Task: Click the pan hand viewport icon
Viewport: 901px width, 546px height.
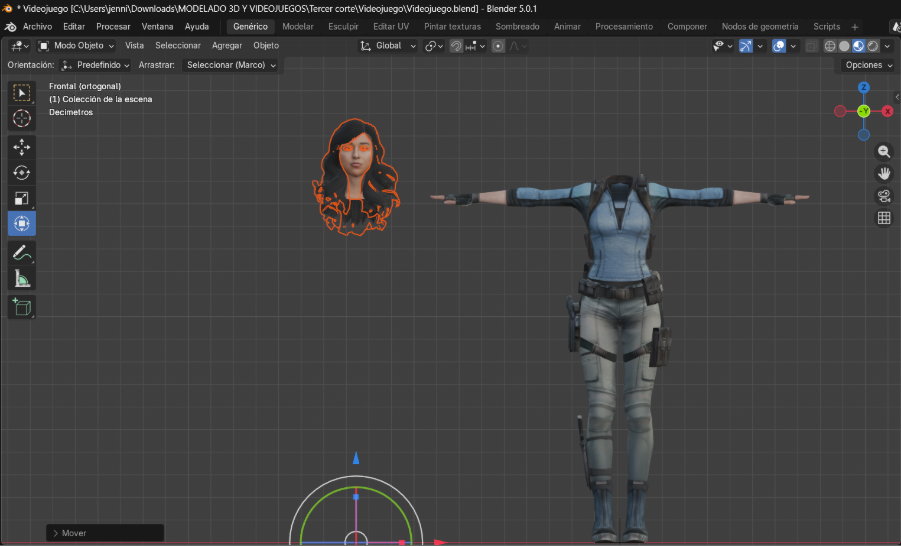Action: (x=884, y=174)
